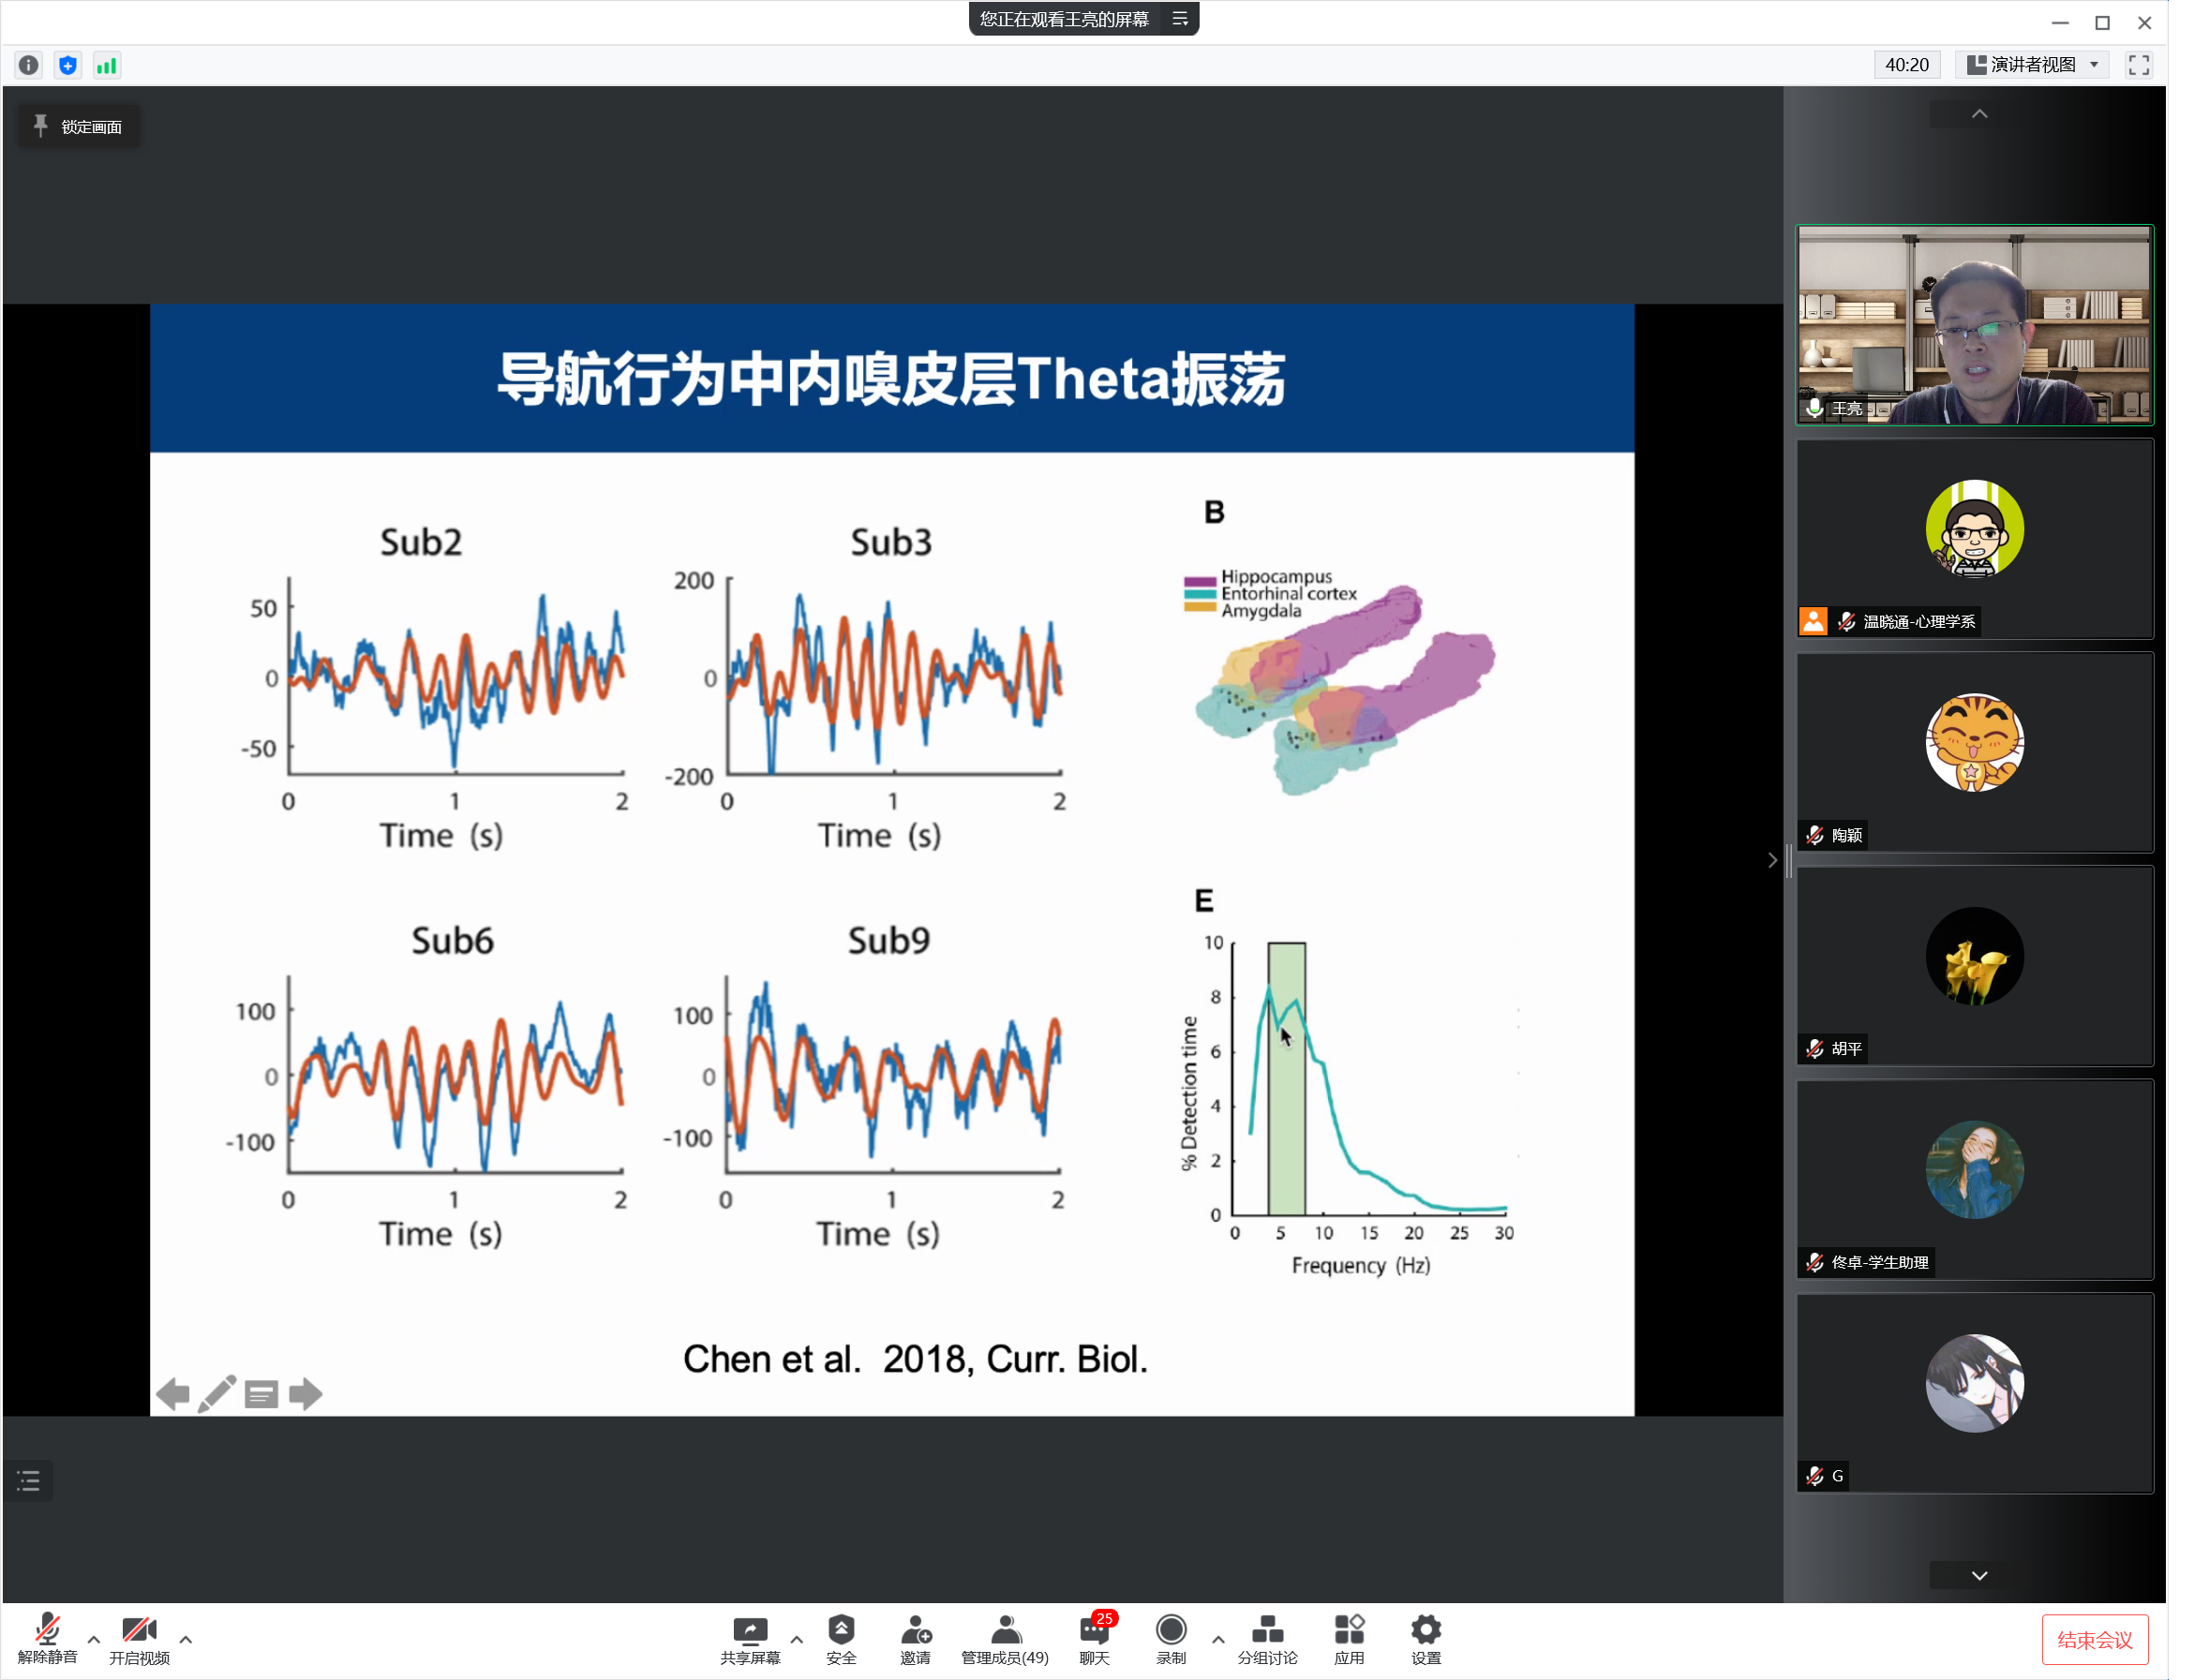Viewport: 2209px width, 1680px height.
Task: Expand audio options arrow next to 解除静音
Action: pos(94,1639)
